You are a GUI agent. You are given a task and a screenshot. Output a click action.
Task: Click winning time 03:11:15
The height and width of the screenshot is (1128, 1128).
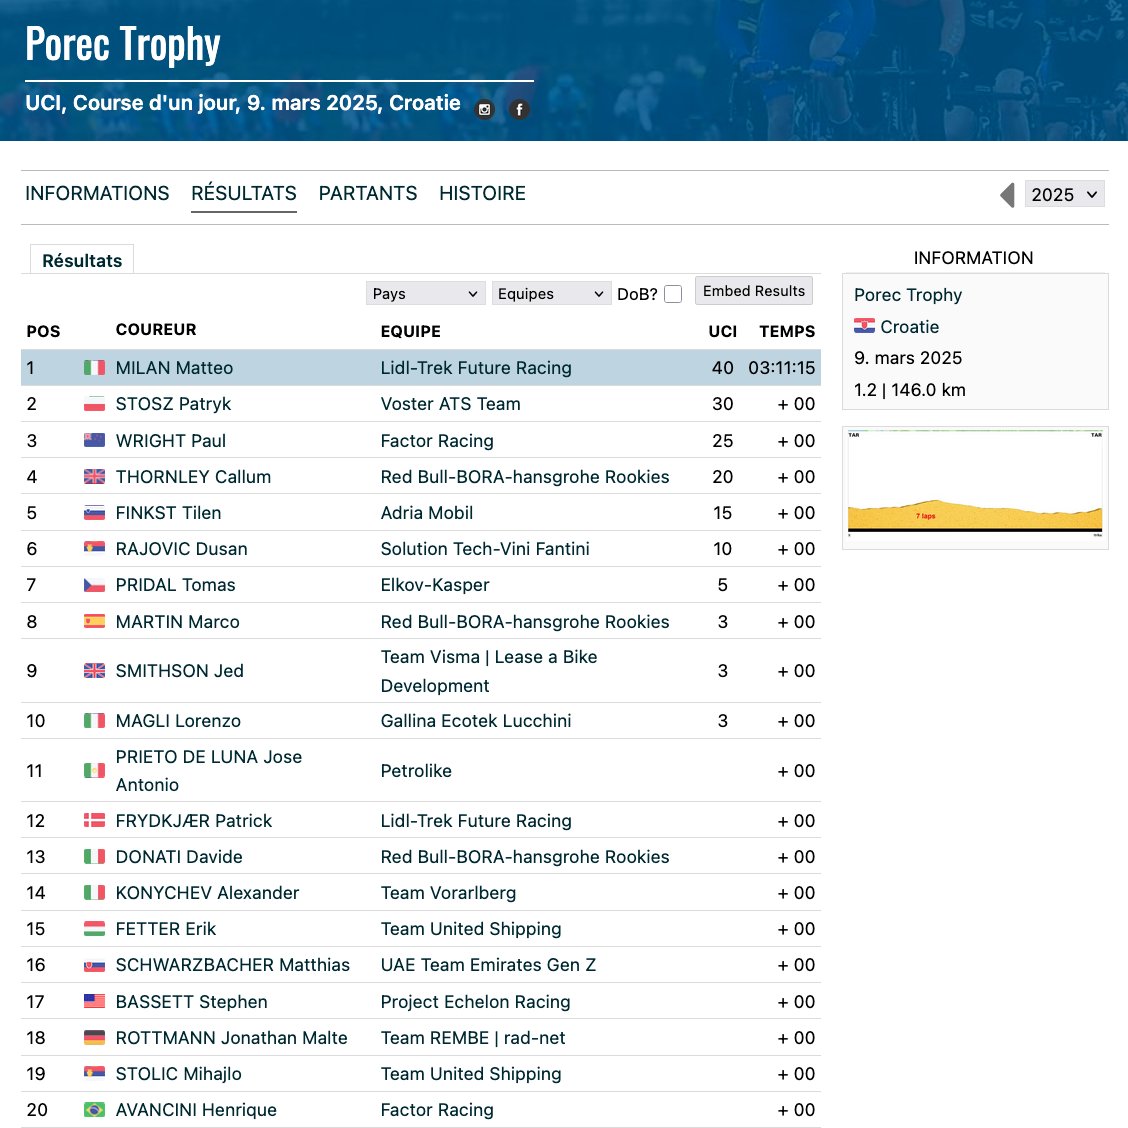point(781,368)
